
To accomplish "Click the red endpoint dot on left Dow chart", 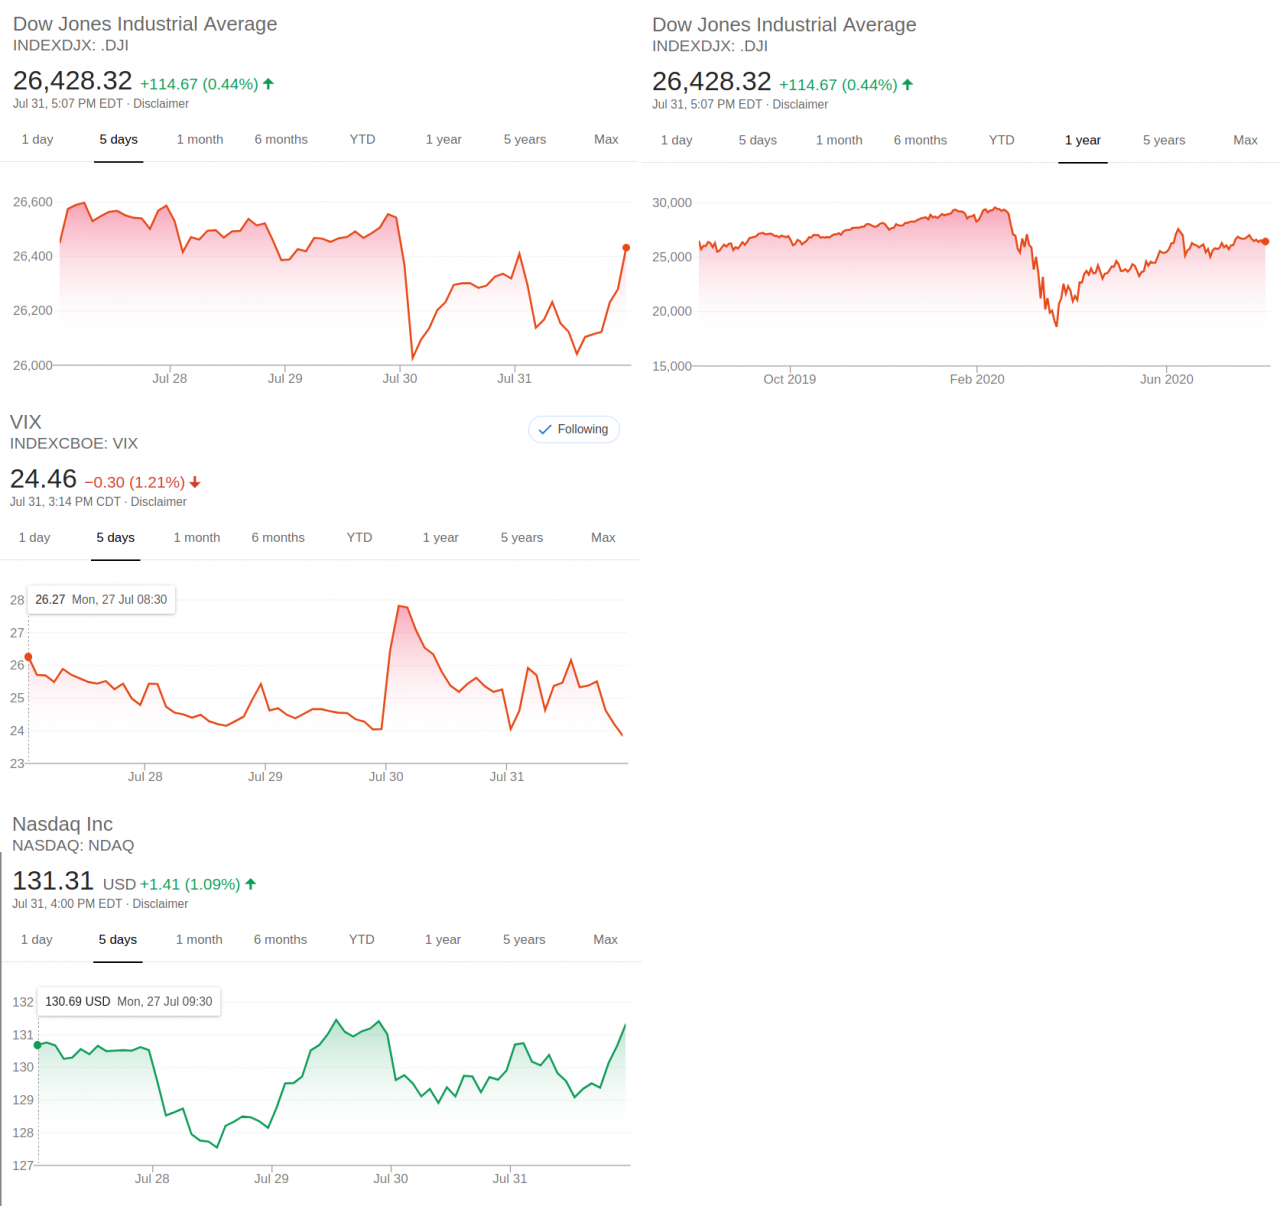I will pyautogui.click(x=627, y=248).
